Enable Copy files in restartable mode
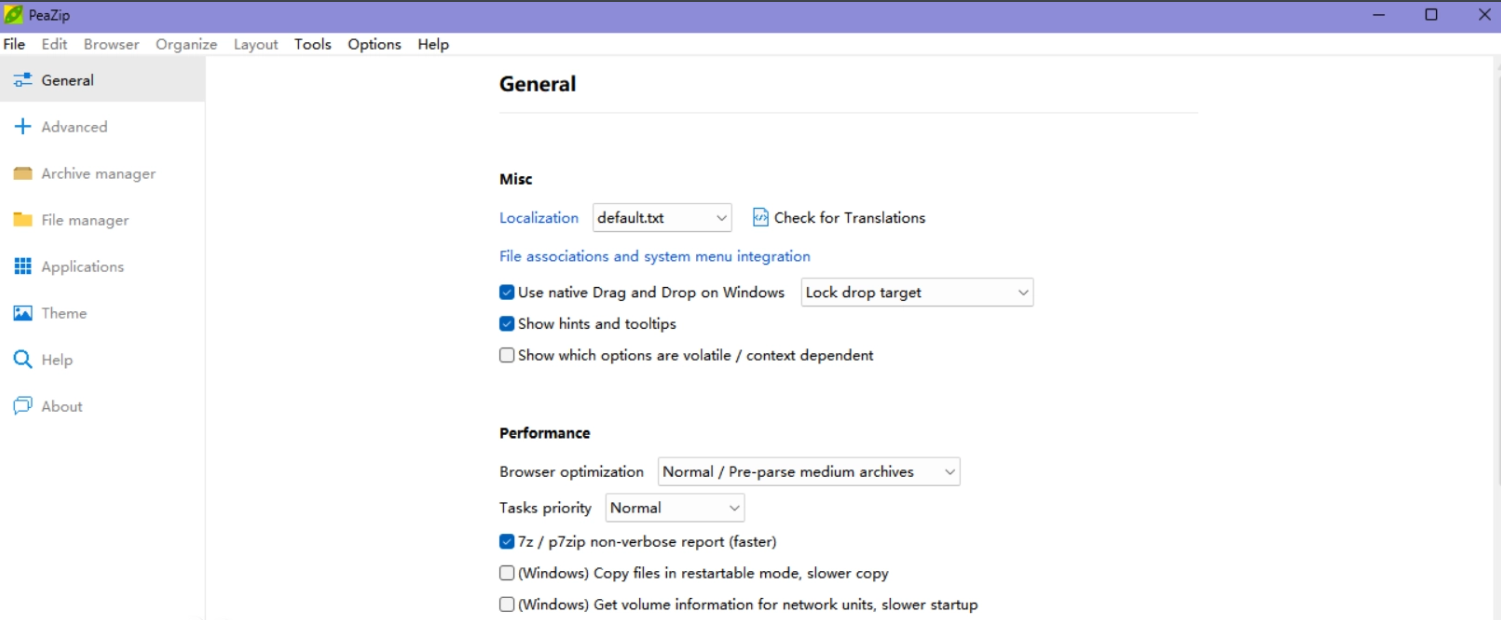 [x=507, y=573]
